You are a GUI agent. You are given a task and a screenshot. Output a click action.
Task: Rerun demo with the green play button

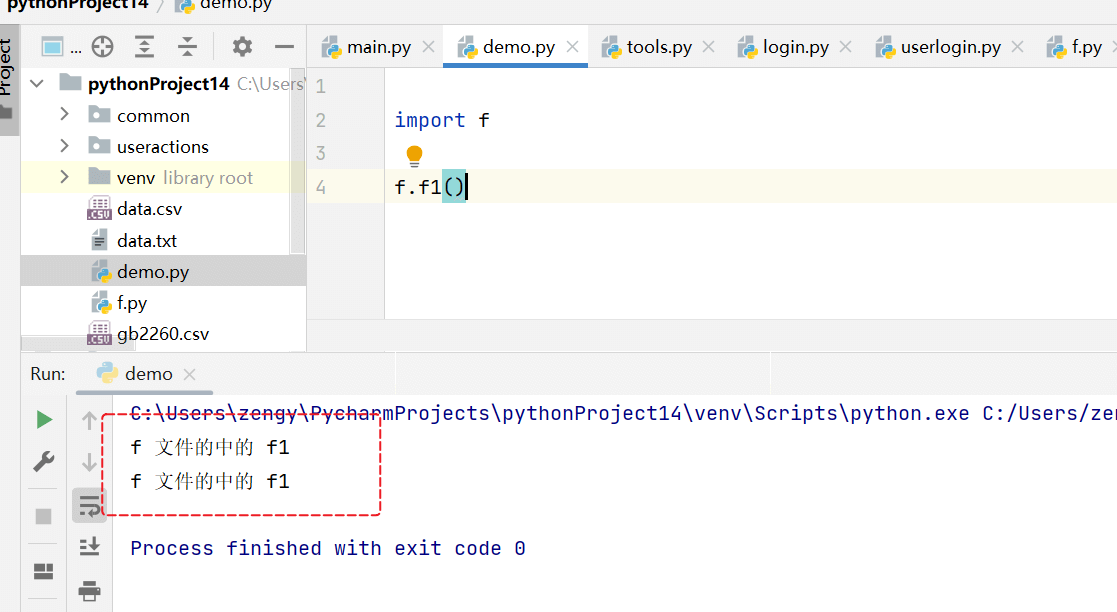click(x=43, y=420)
